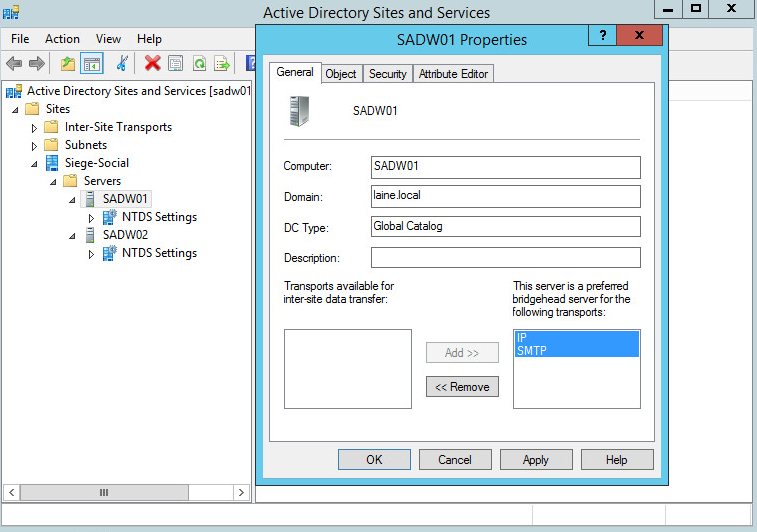
Task: Click NTDS Settings icon under SADW01
Action: pos(110,217)
